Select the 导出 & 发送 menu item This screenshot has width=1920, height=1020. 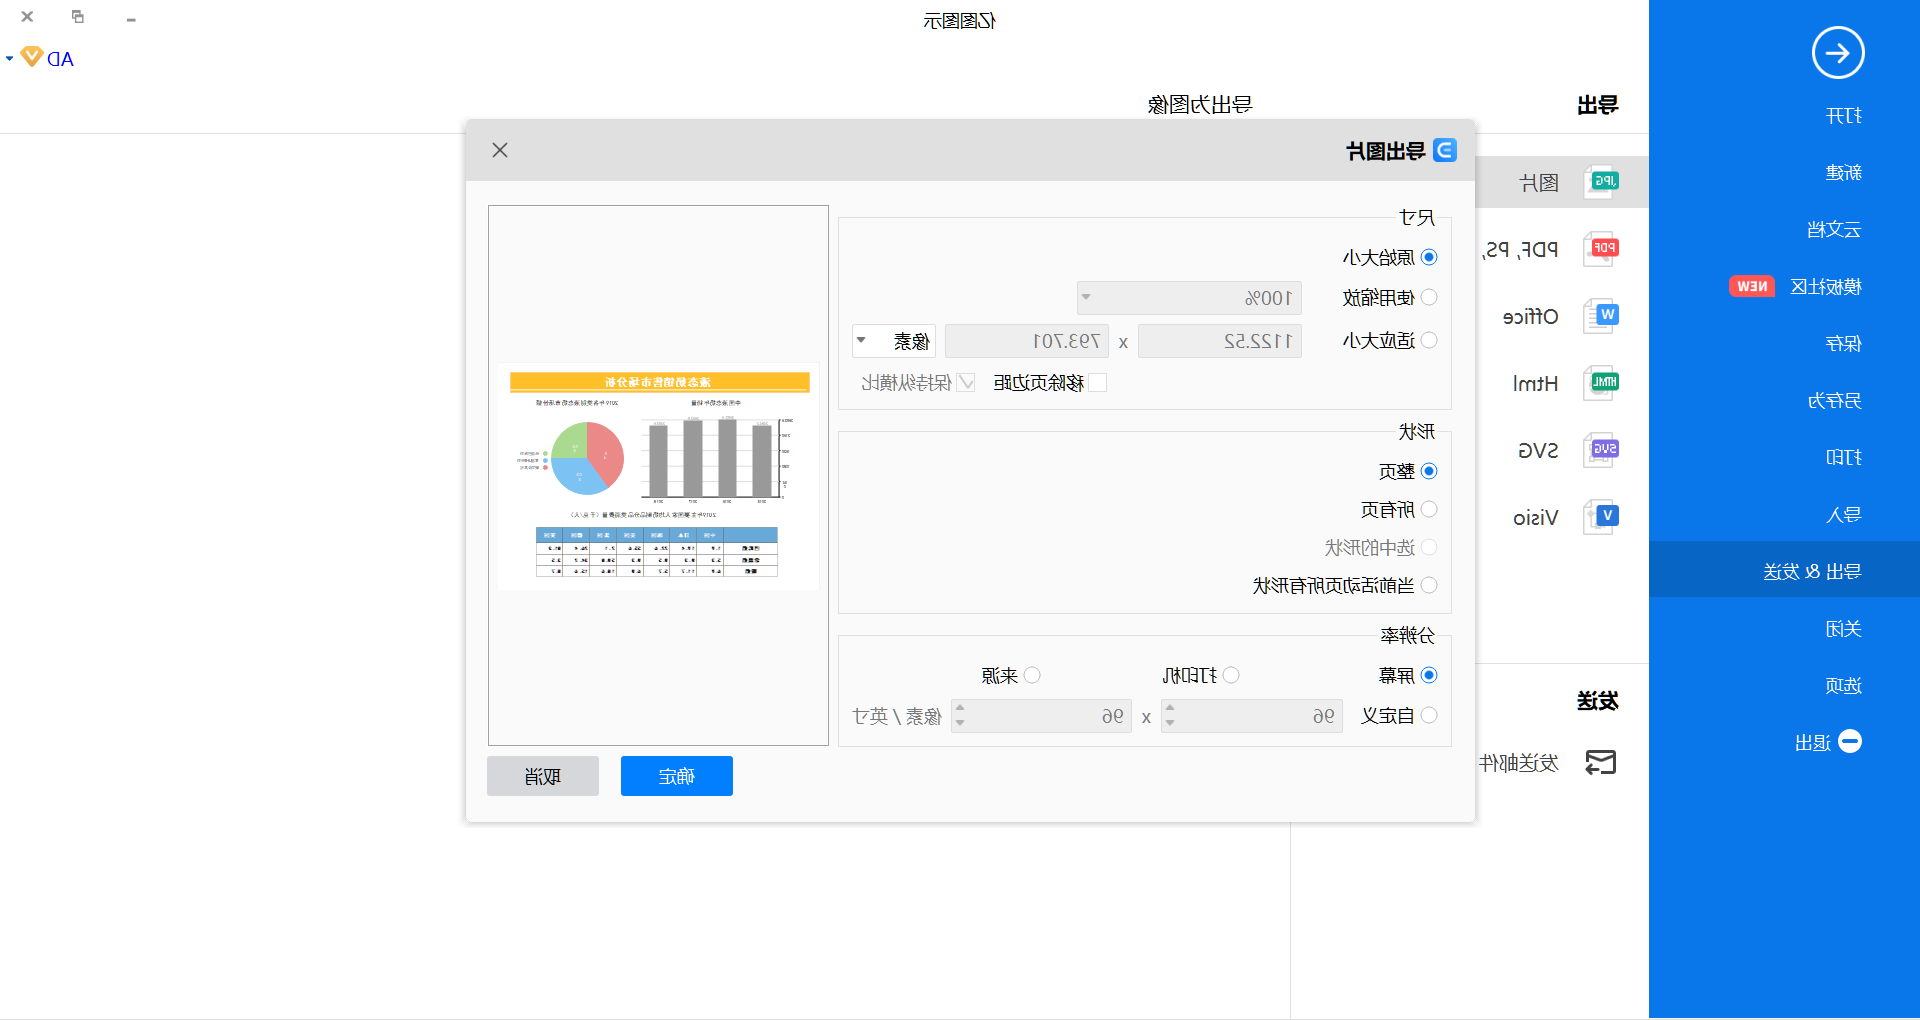[x=1784, y=570]
